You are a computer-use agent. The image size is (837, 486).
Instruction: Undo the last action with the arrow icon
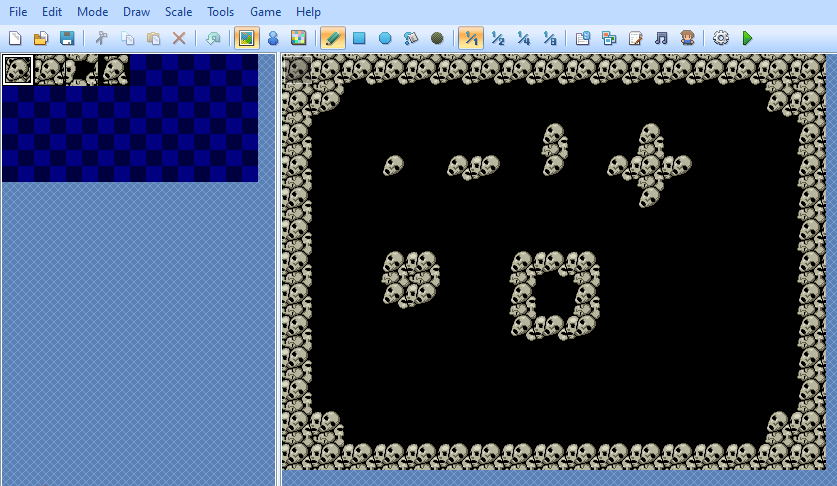click(x=214, y=38)
